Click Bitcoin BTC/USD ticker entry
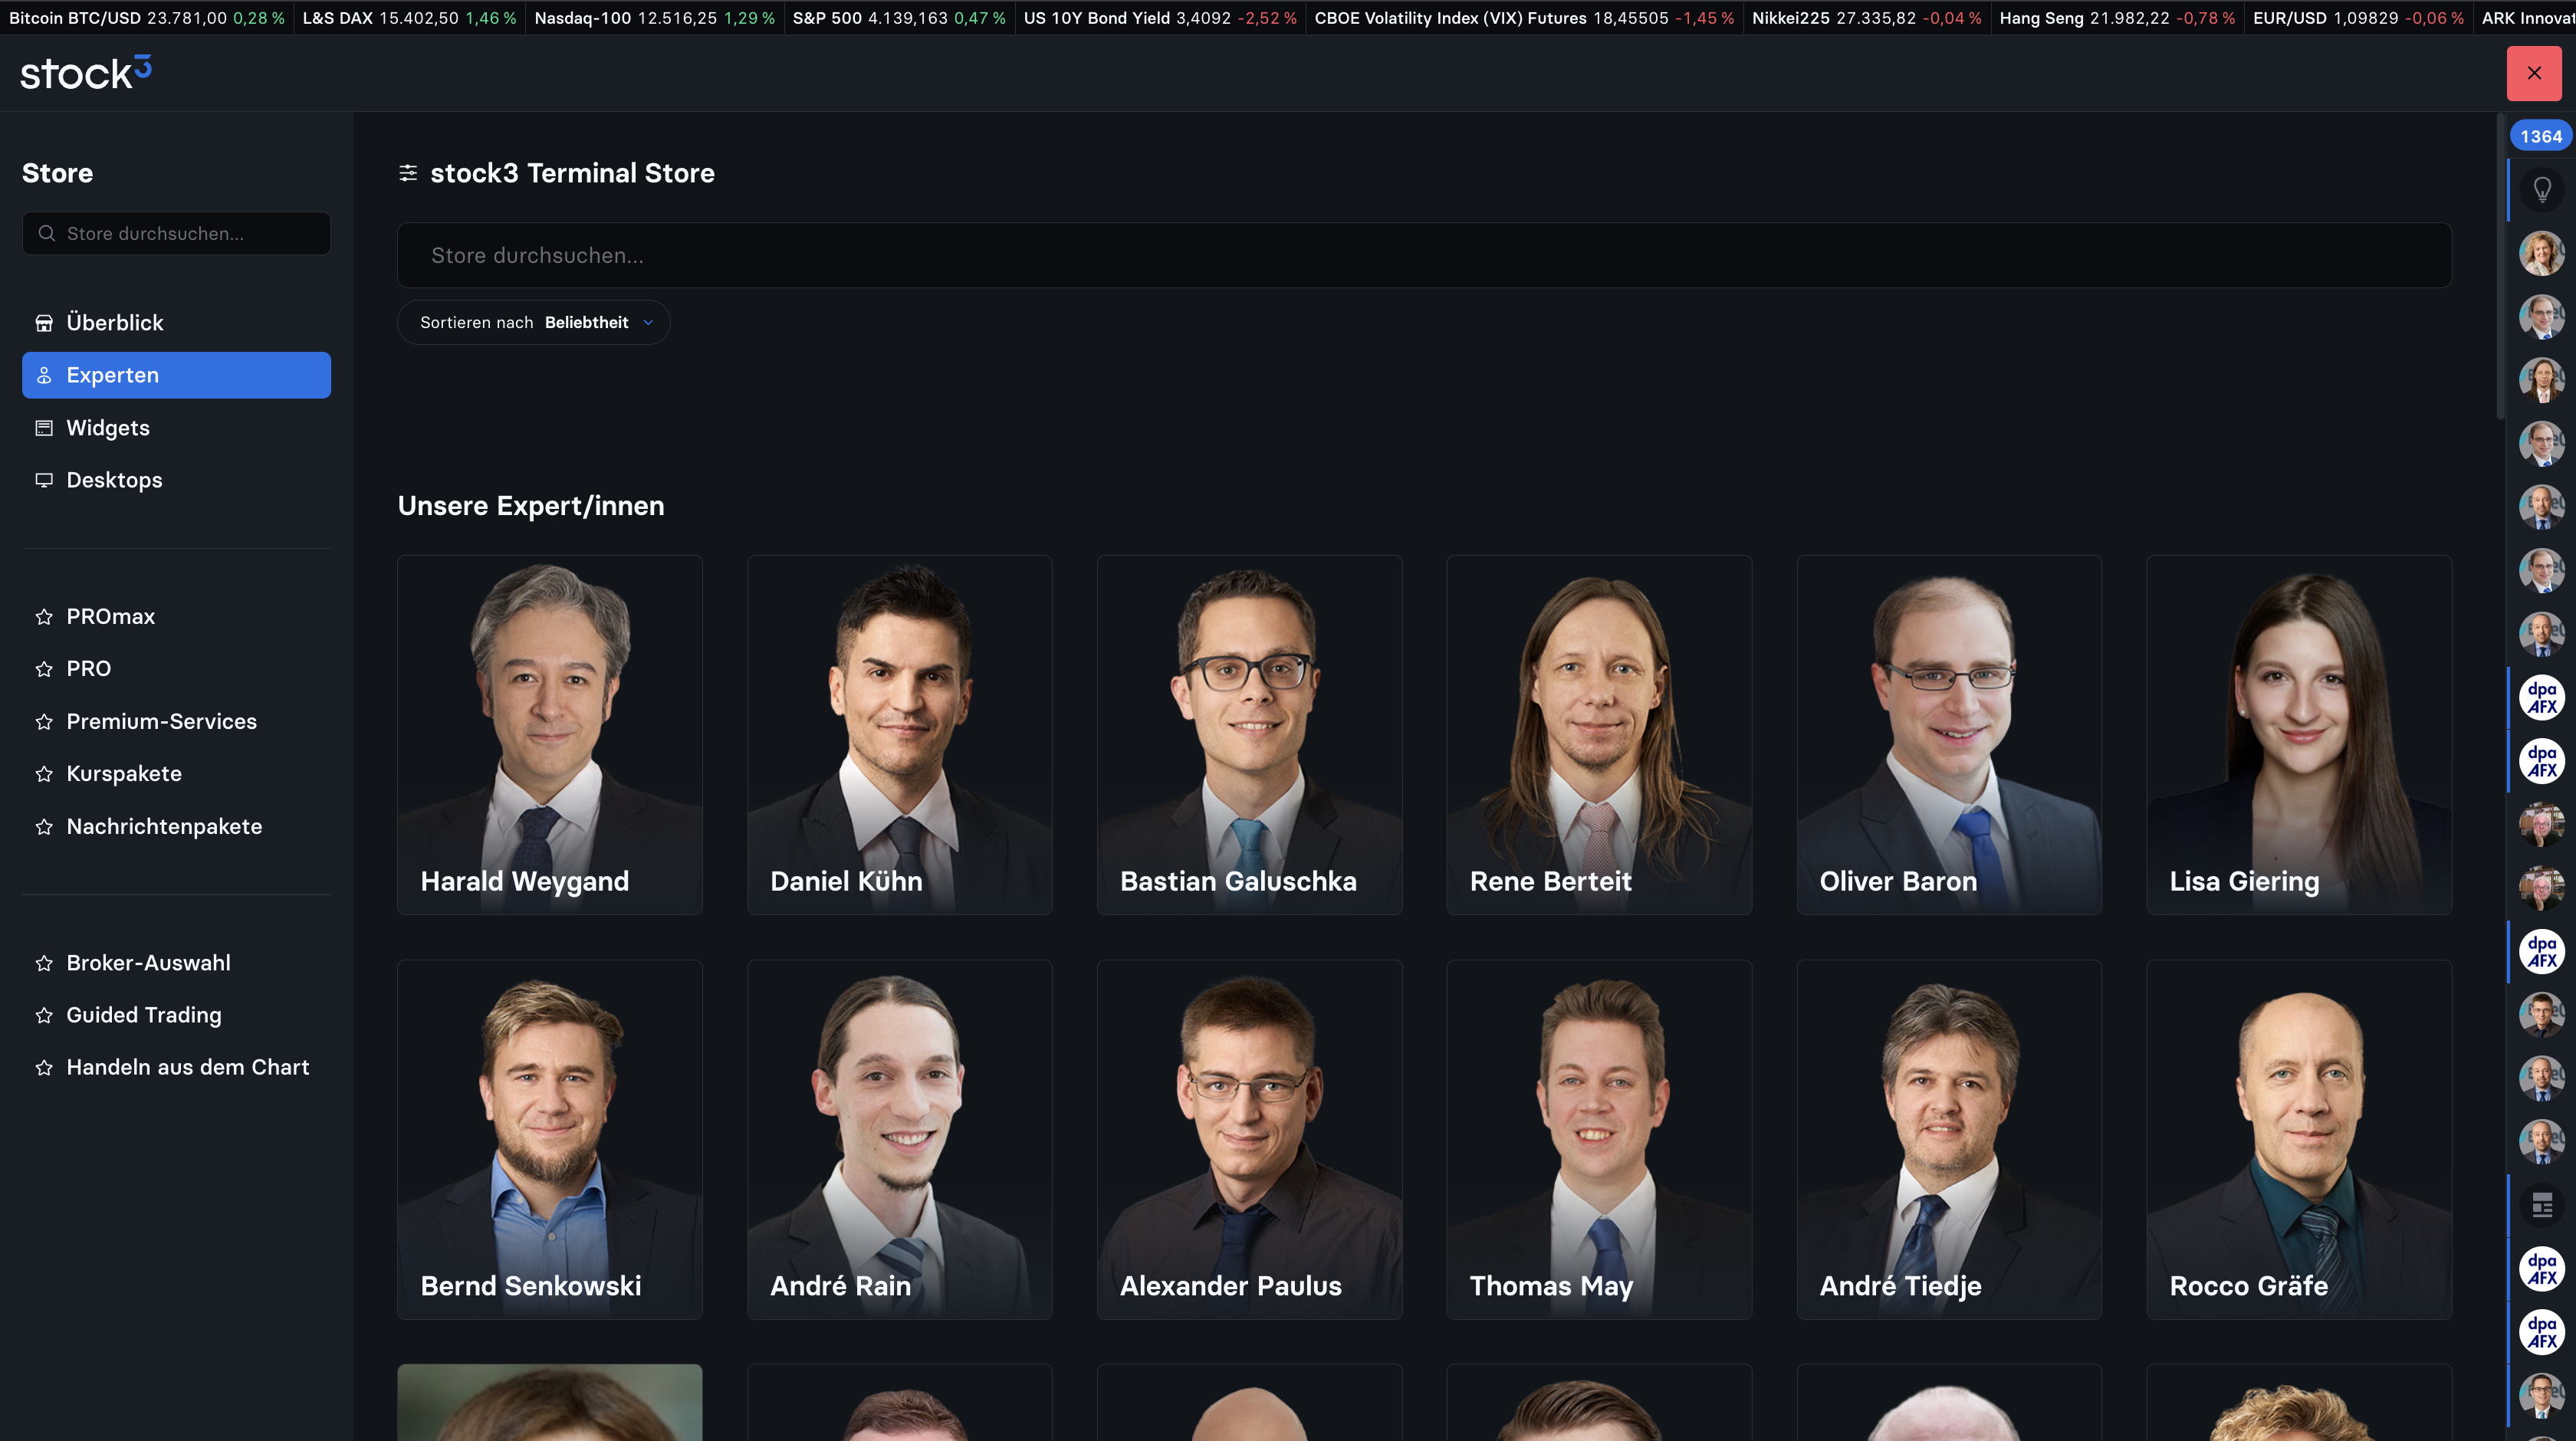The height and width of the screenshot is (1441, 2576). tap(147, 18)
